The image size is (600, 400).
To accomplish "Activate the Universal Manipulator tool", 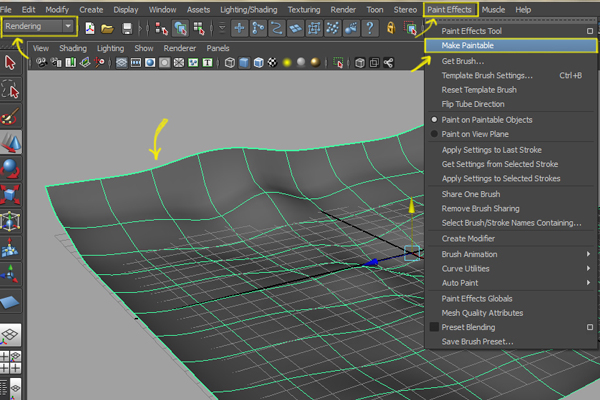I will 10,221.
